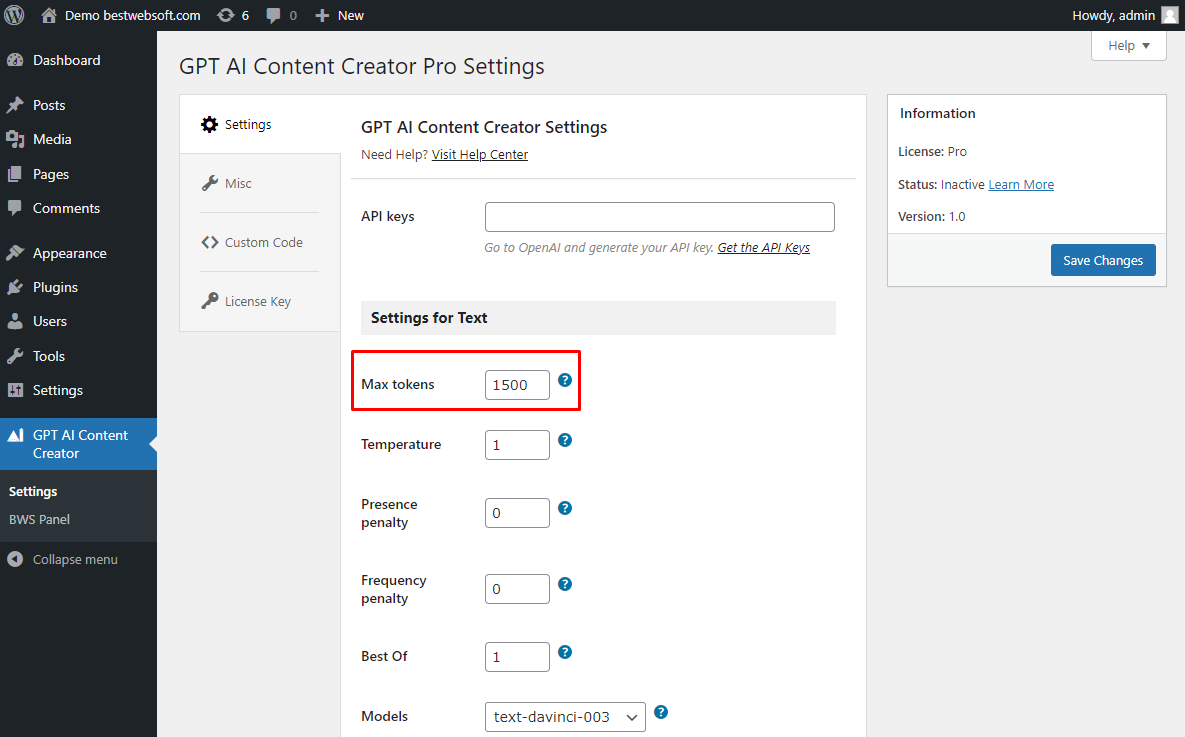
Task: Open Tools menu item
Action: [x=79, y=356]
